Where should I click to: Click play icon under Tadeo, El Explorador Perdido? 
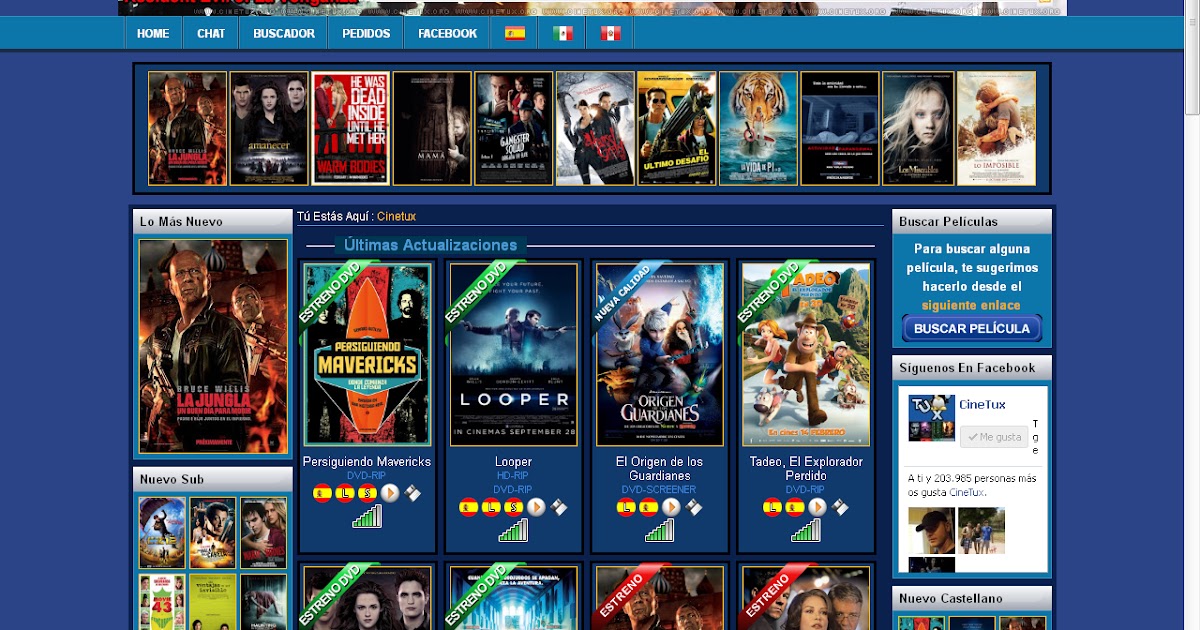[x=817, y=507]
